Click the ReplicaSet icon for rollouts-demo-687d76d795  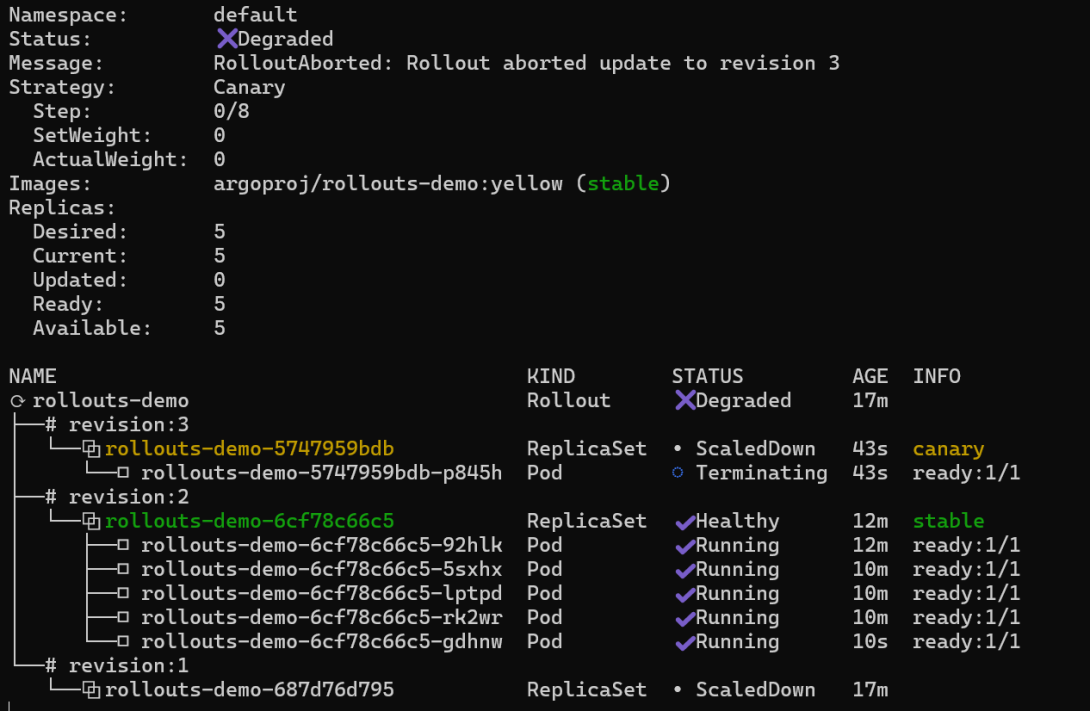click(92, 690)
